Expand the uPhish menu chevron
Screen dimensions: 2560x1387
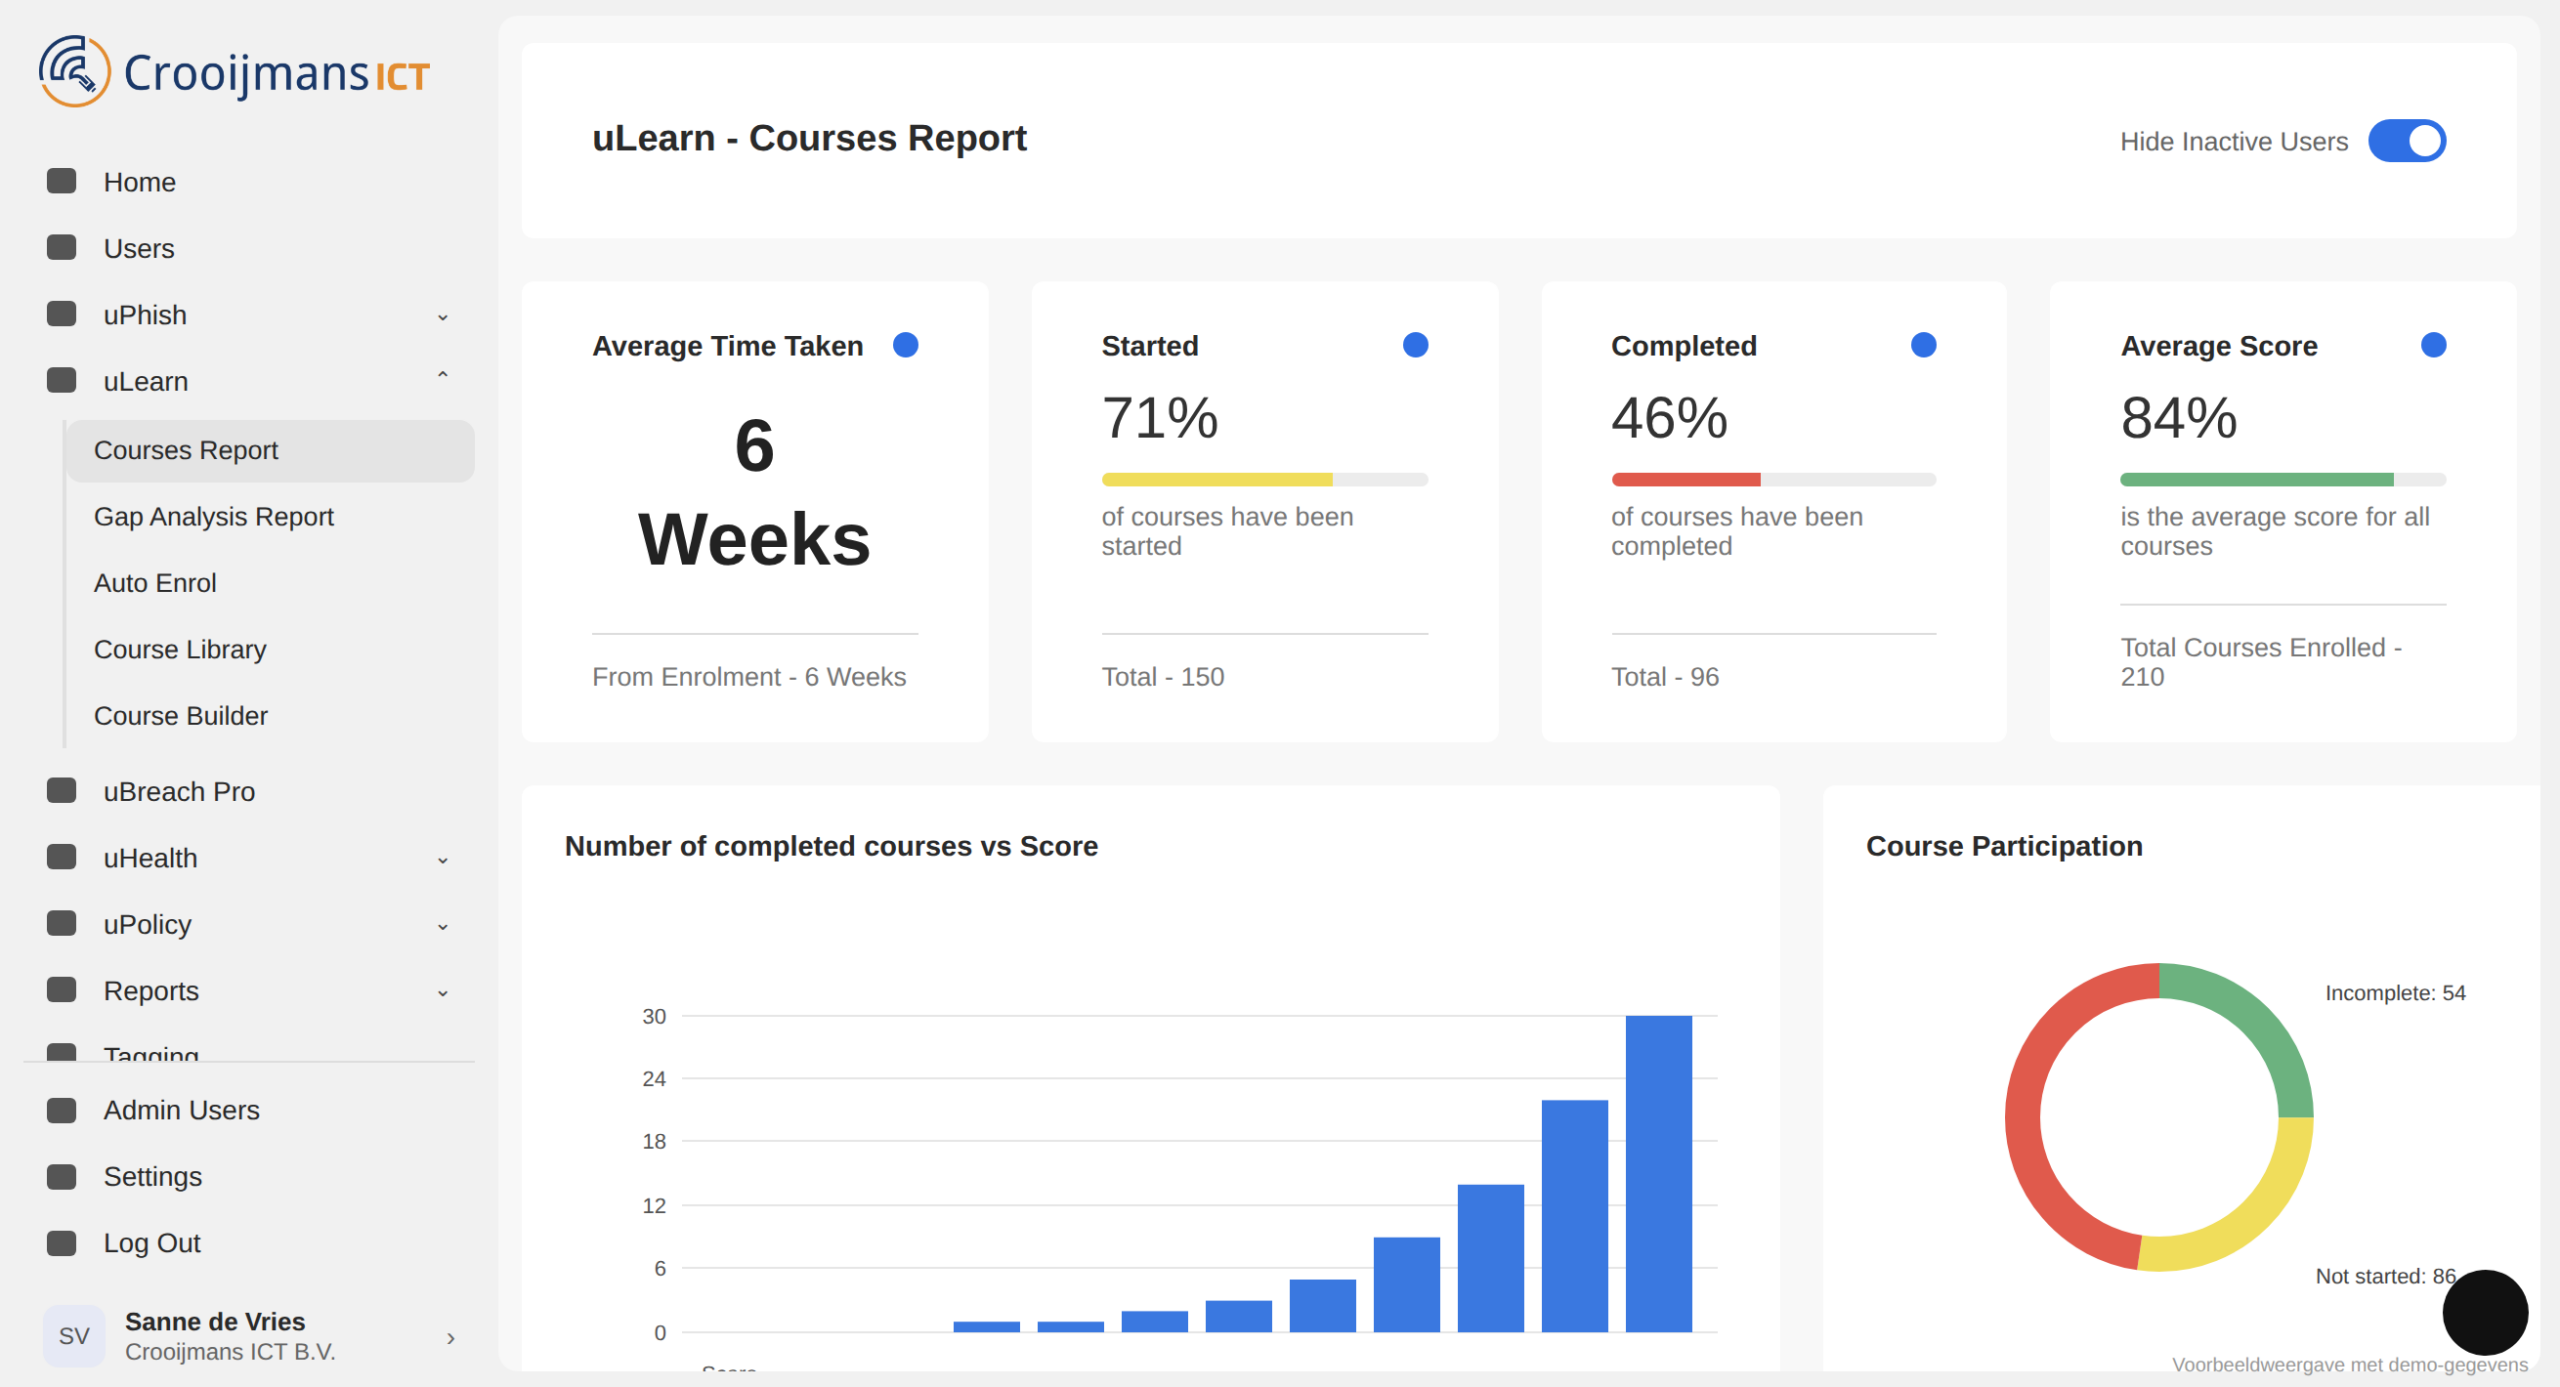(442, 317)
